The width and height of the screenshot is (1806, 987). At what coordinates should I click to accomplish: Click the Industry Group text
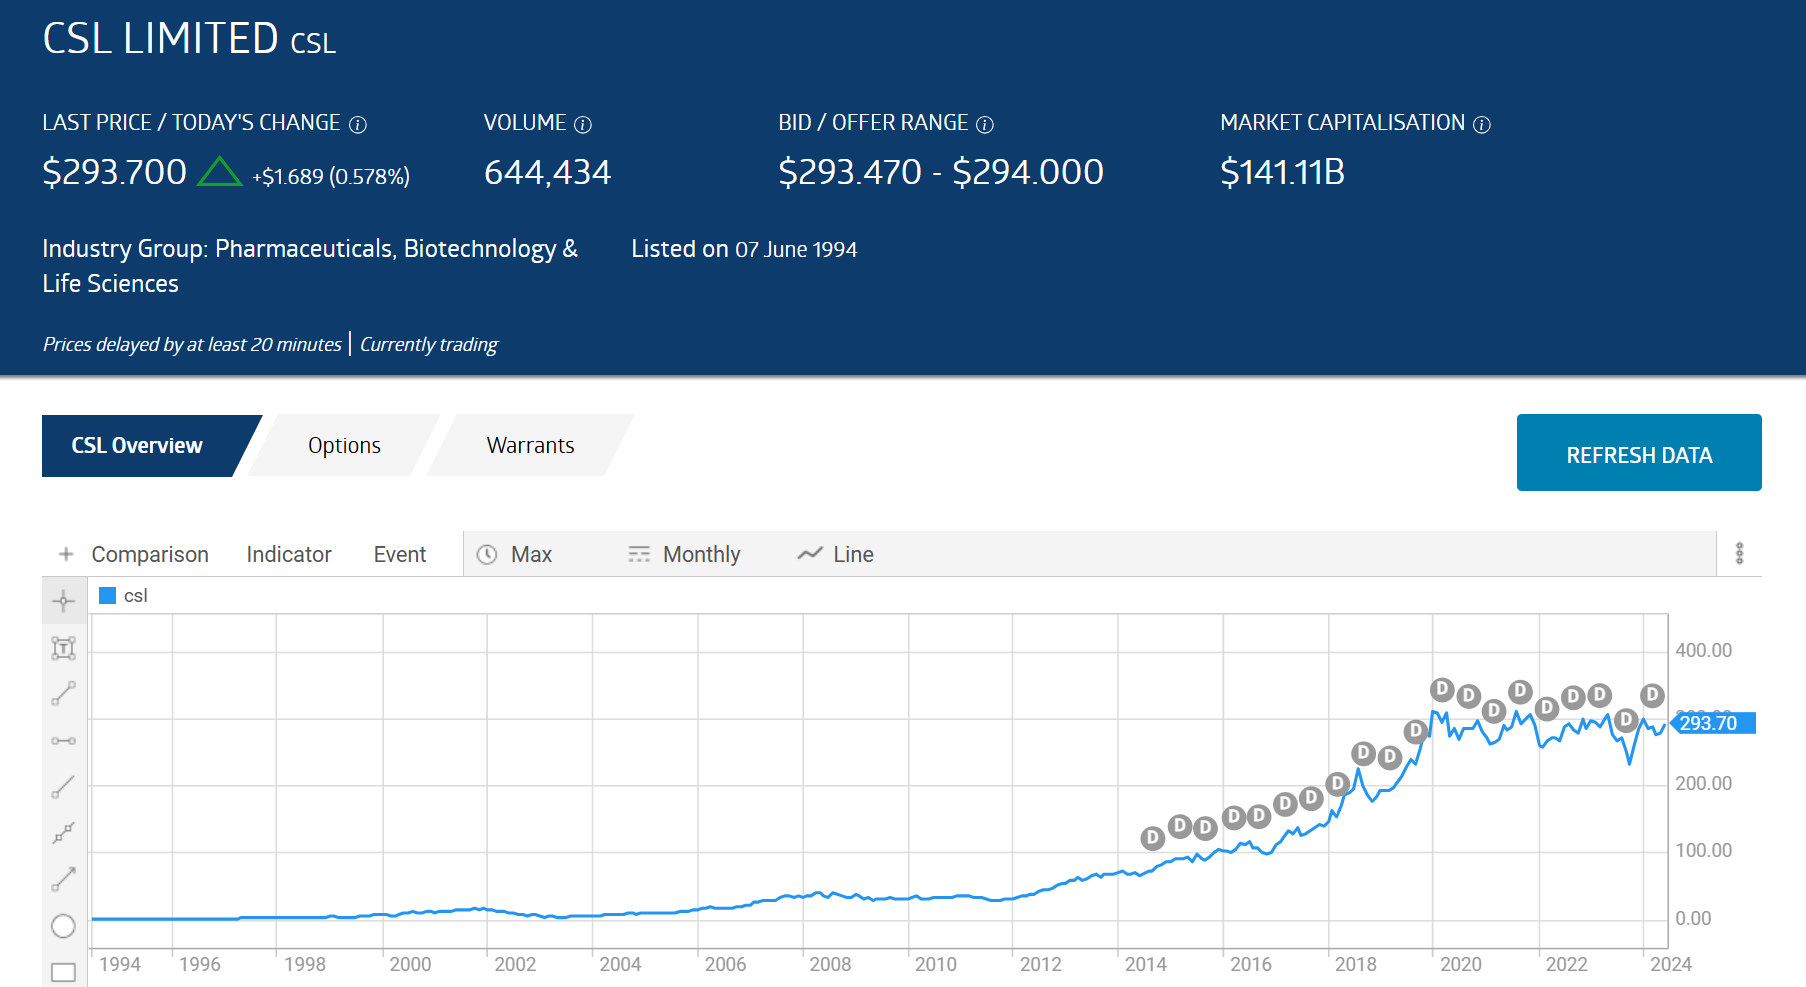click(x=310, y=266)
